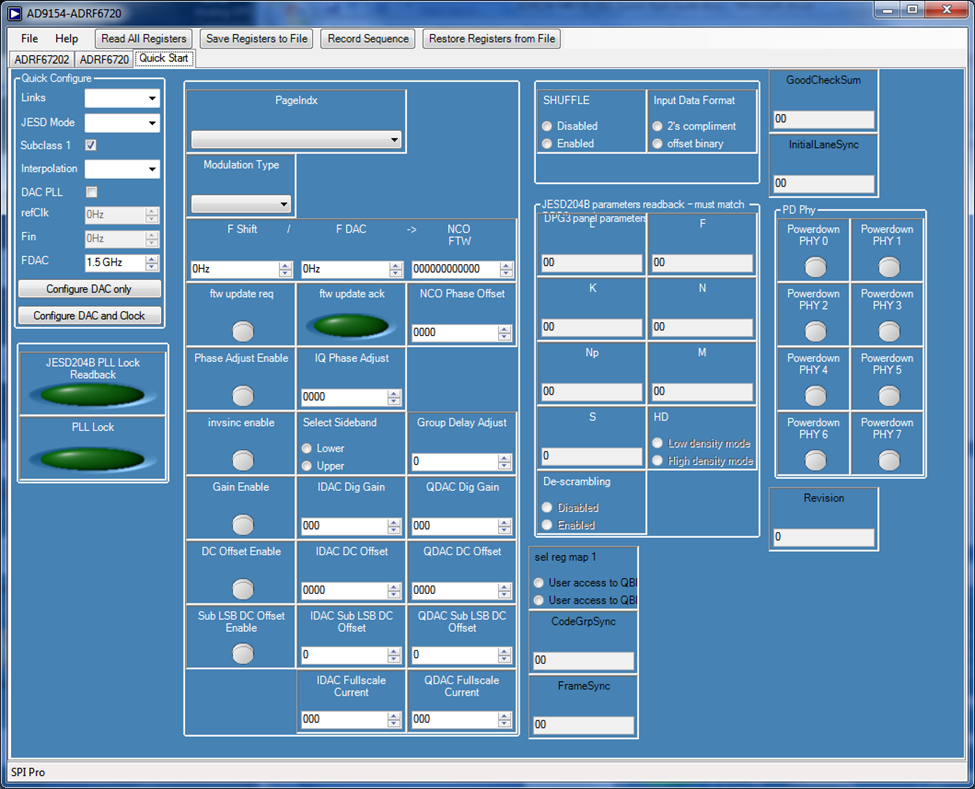Open the File menu
Viewport: 975px width, 789px height.
tap(30, 39)
